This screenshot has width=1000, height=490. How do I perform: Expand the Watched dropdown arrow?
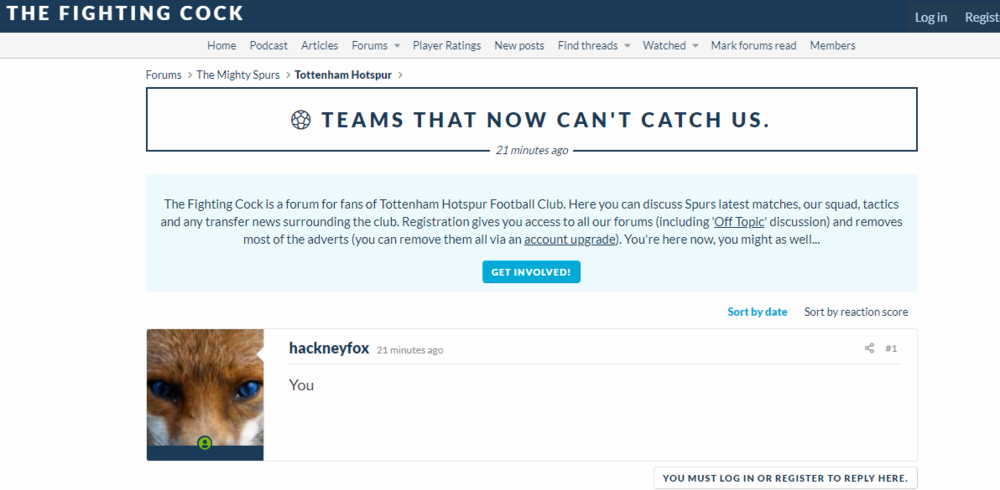coord(695,46)
